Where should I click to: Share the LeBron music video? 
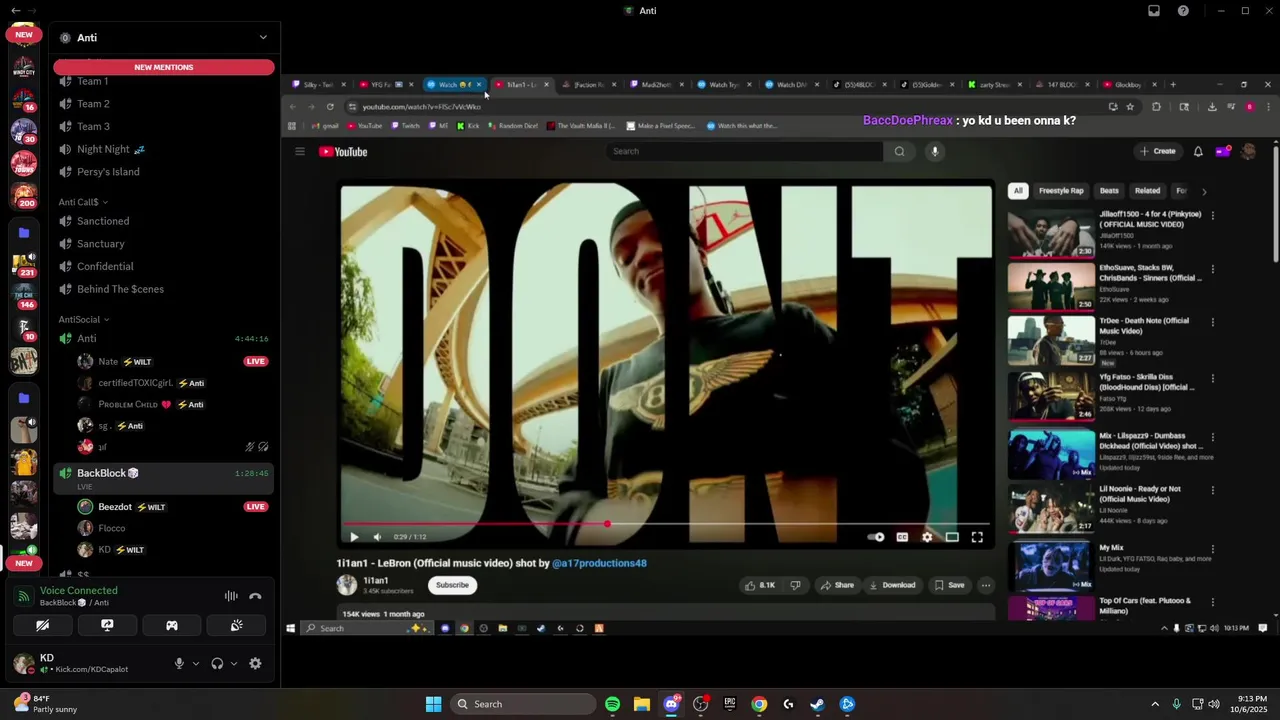[x=837, y=585]
